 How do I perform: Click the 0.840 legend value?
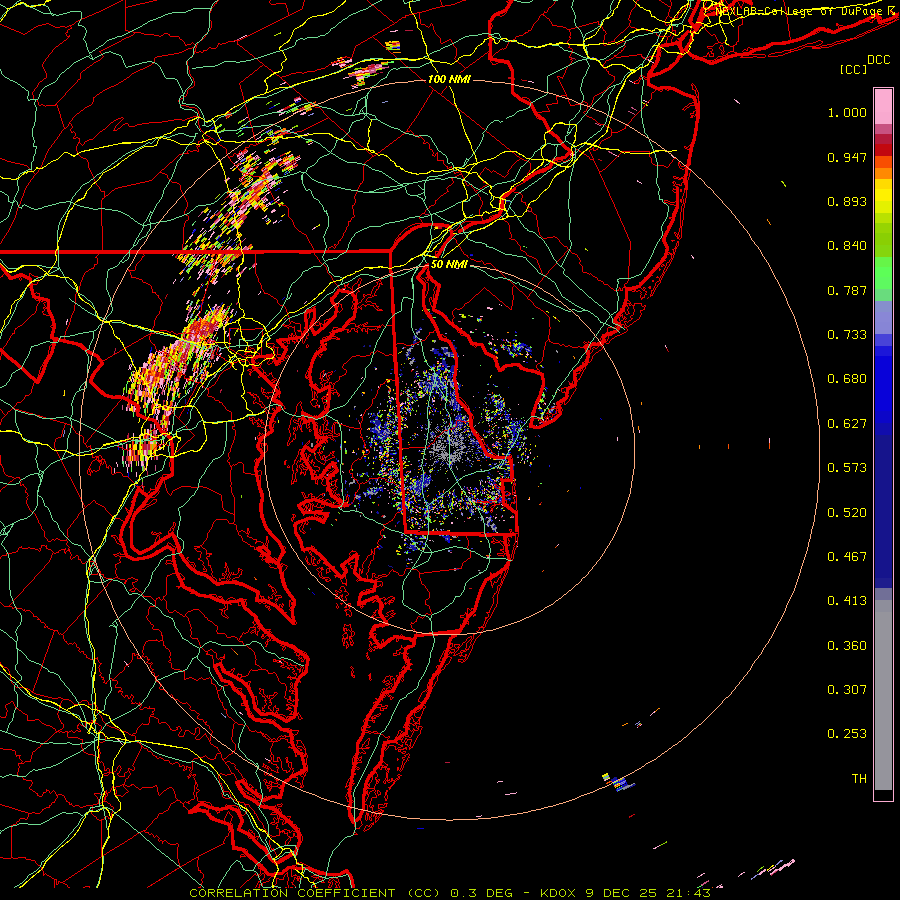coord(847,246)
